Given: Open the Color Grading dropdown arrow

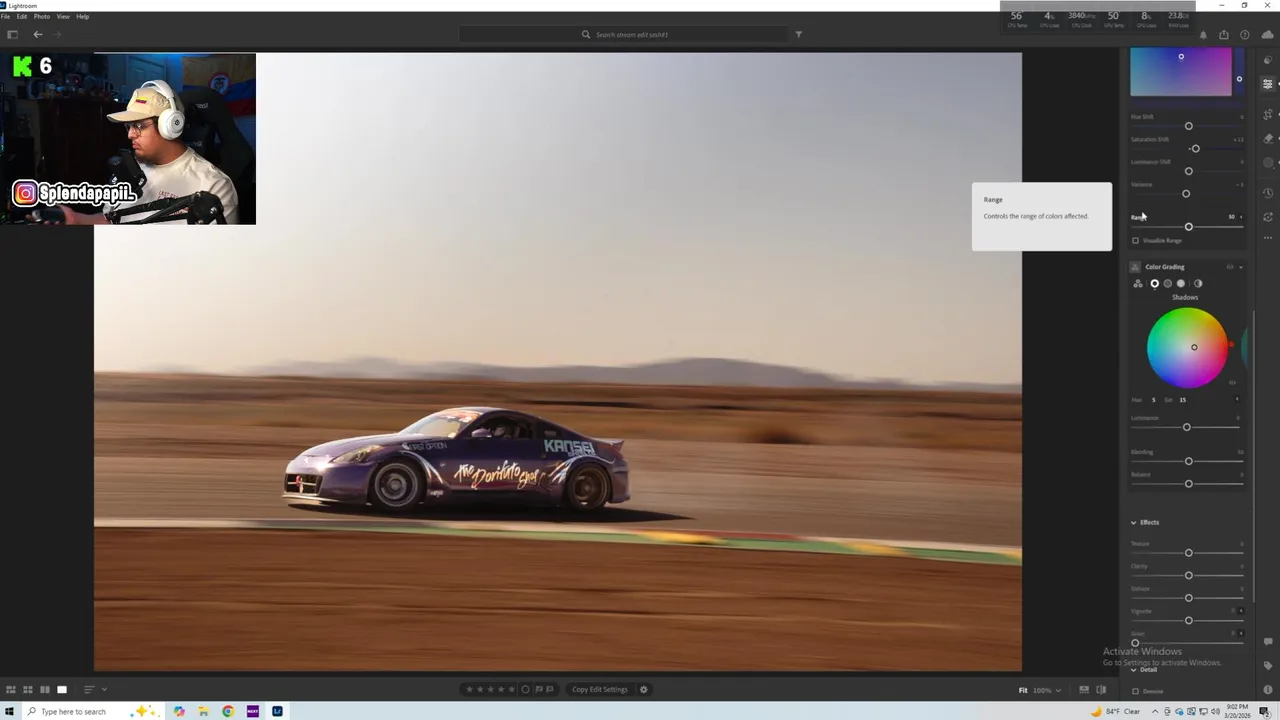Looking at the screenshot, I should [1241, 267].
